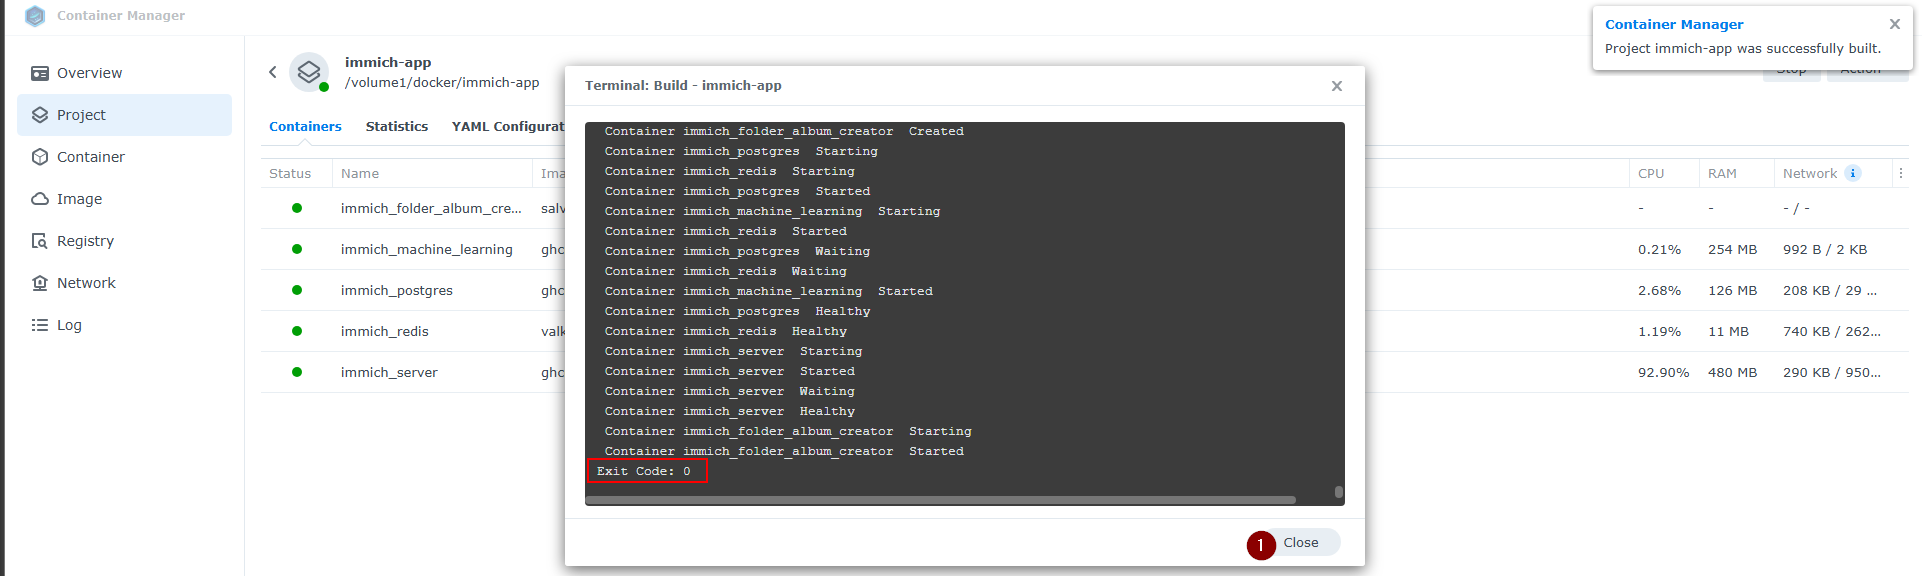Close the Terminal Build dialog with X
This screenshot has width=1922, height=576.
(x=1336, y=86)
